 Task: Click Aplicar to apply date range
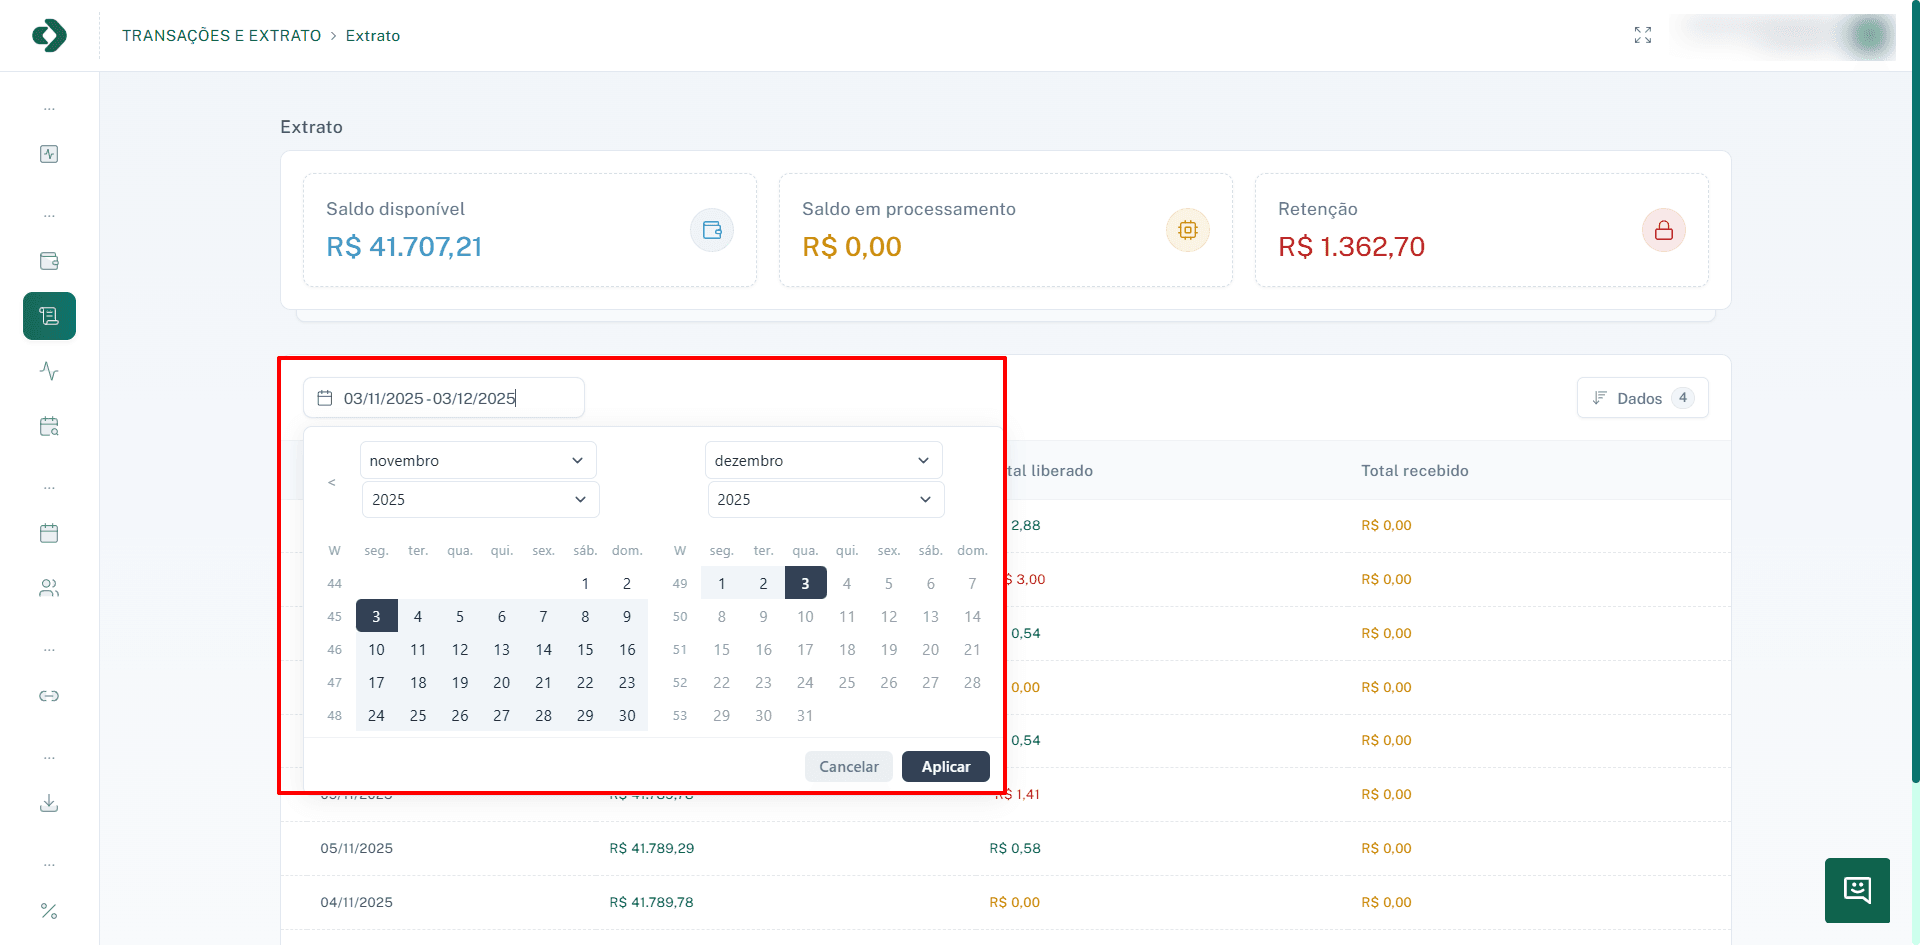click(x=945, y=767)
